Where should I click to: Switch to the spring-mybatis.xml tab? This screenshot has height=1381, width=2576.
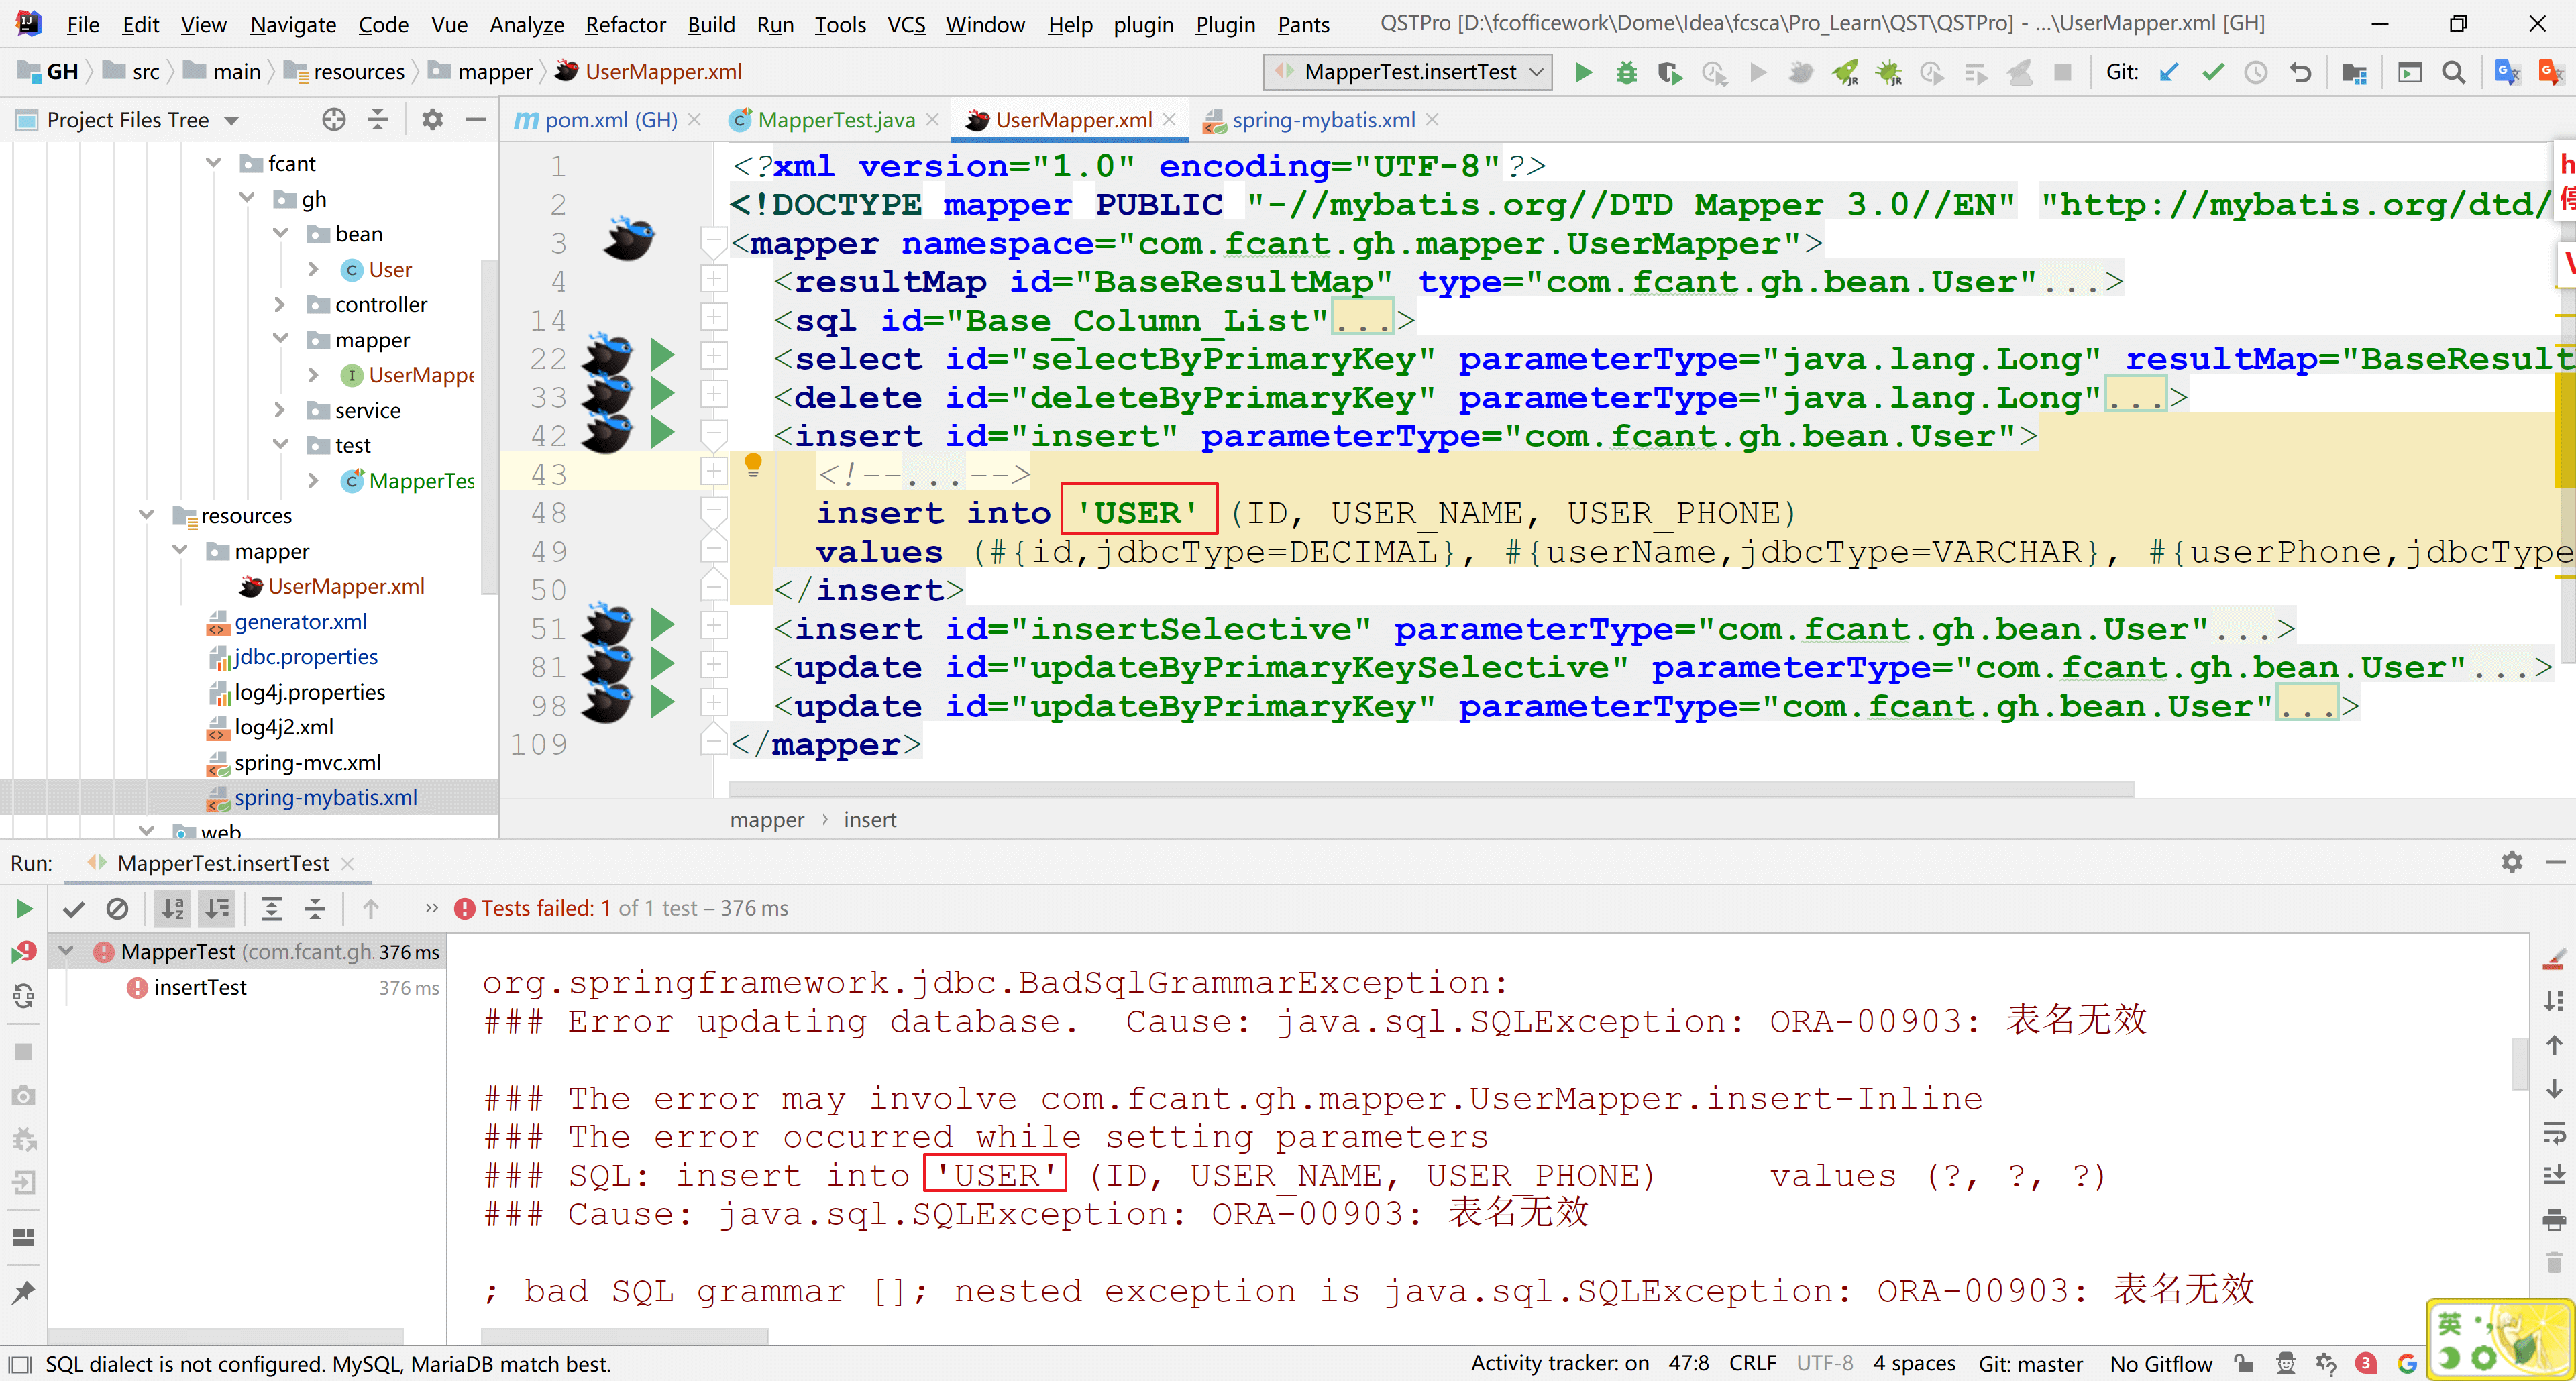1322,120
